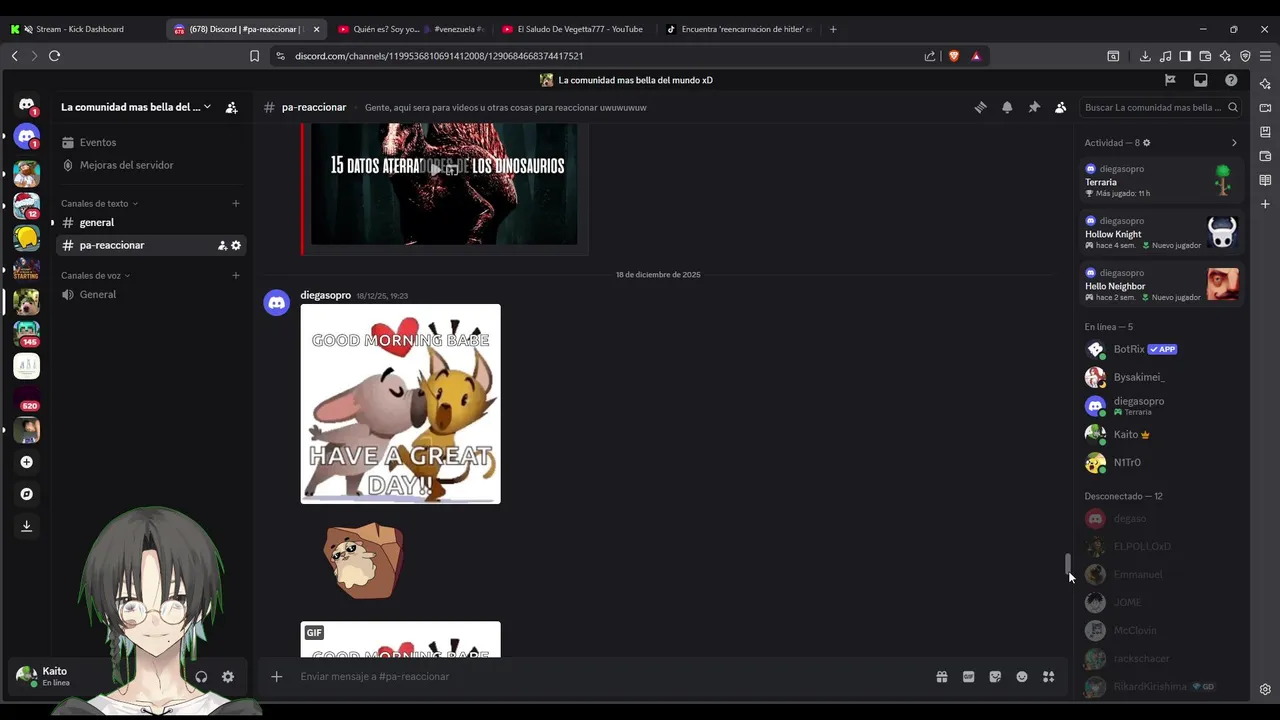Open sticker picker in message bar
1280x720 pixels.
(995, 677)
